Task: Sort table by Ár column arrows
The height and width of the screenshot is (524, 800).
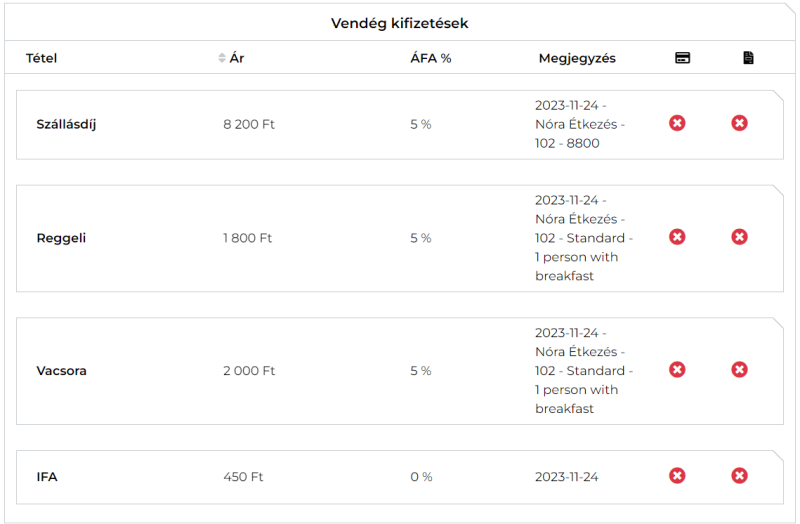Action: tap(222, 58)
